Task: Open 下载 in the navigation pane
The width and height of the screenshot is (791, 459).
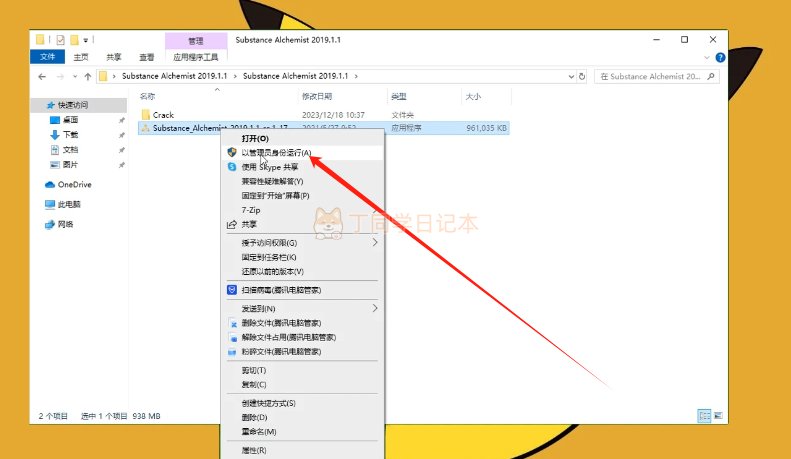Action: 70,135
